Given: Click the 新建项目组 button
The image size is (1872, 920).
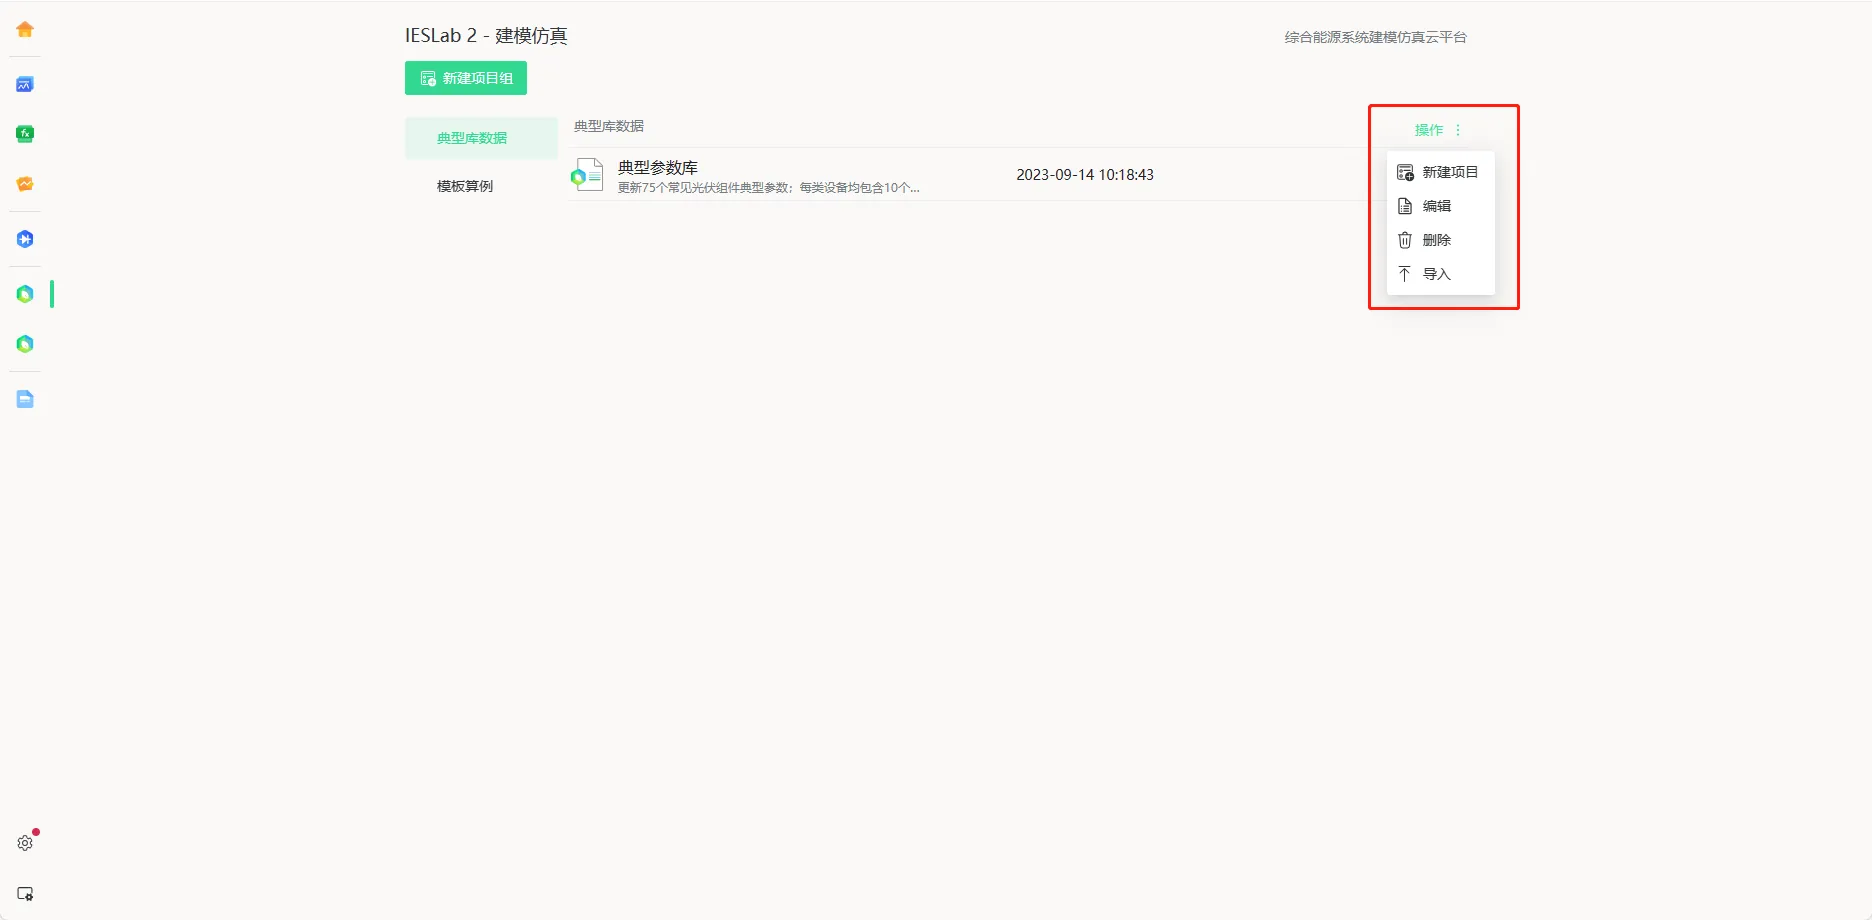Looking at the screenshot, I should click(x=466, y=78).
